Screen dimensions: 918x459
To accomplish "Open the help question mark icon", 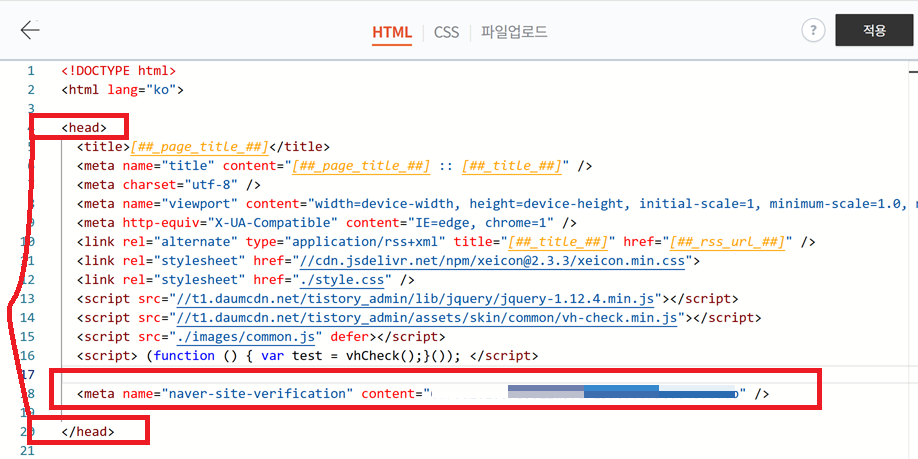I will coord(813,31).
